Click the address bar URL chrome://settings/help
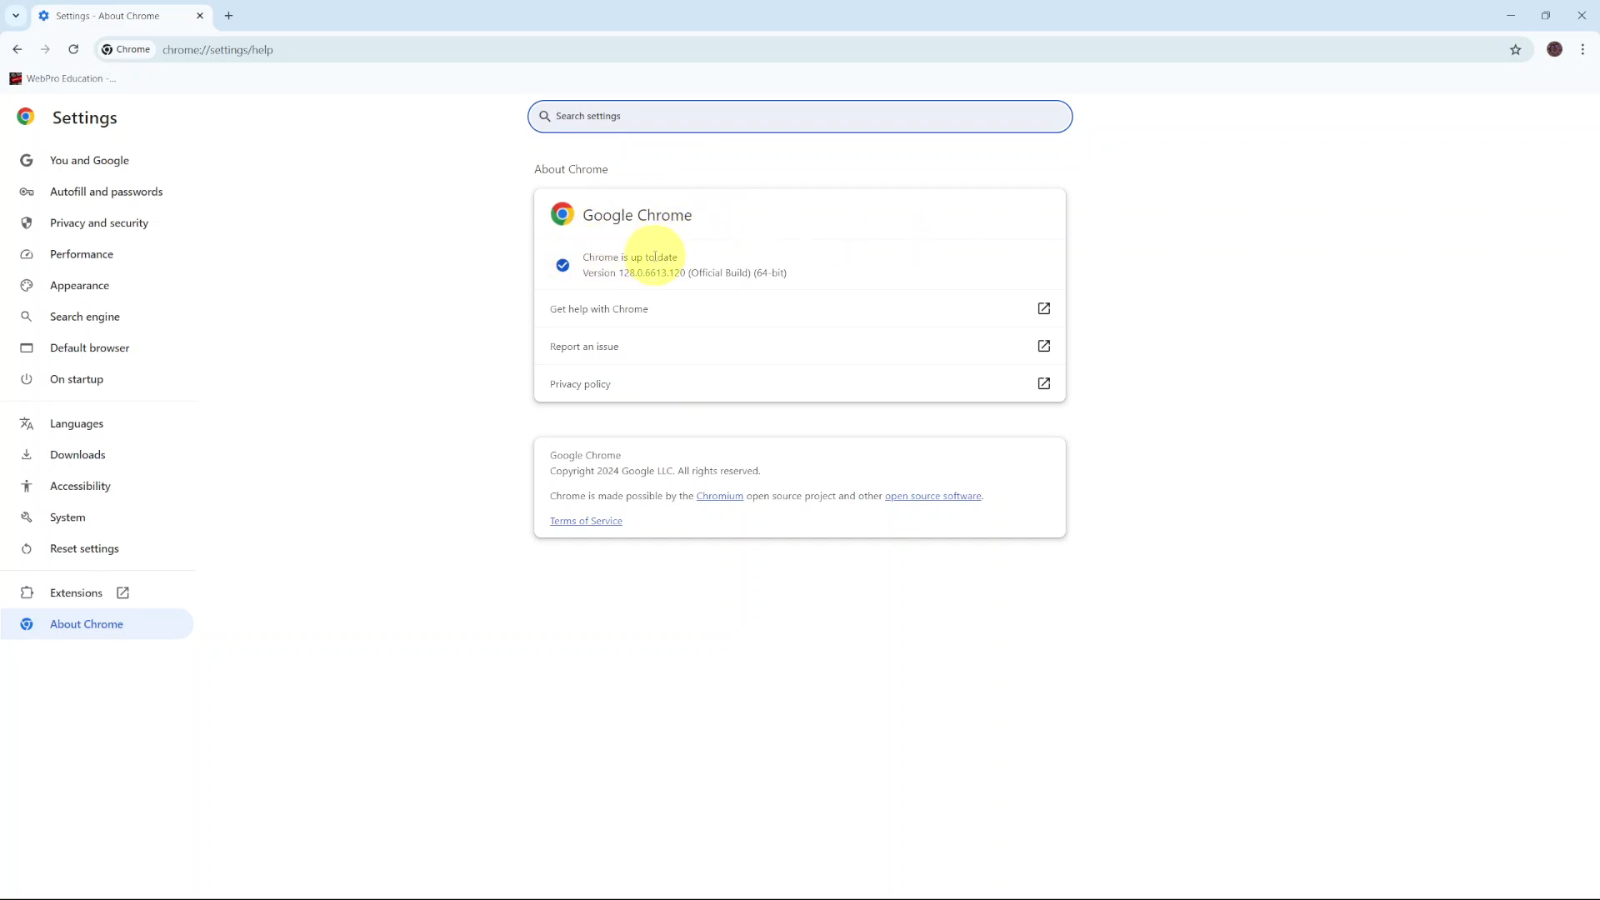1600x900 pixels. (218, 50)
